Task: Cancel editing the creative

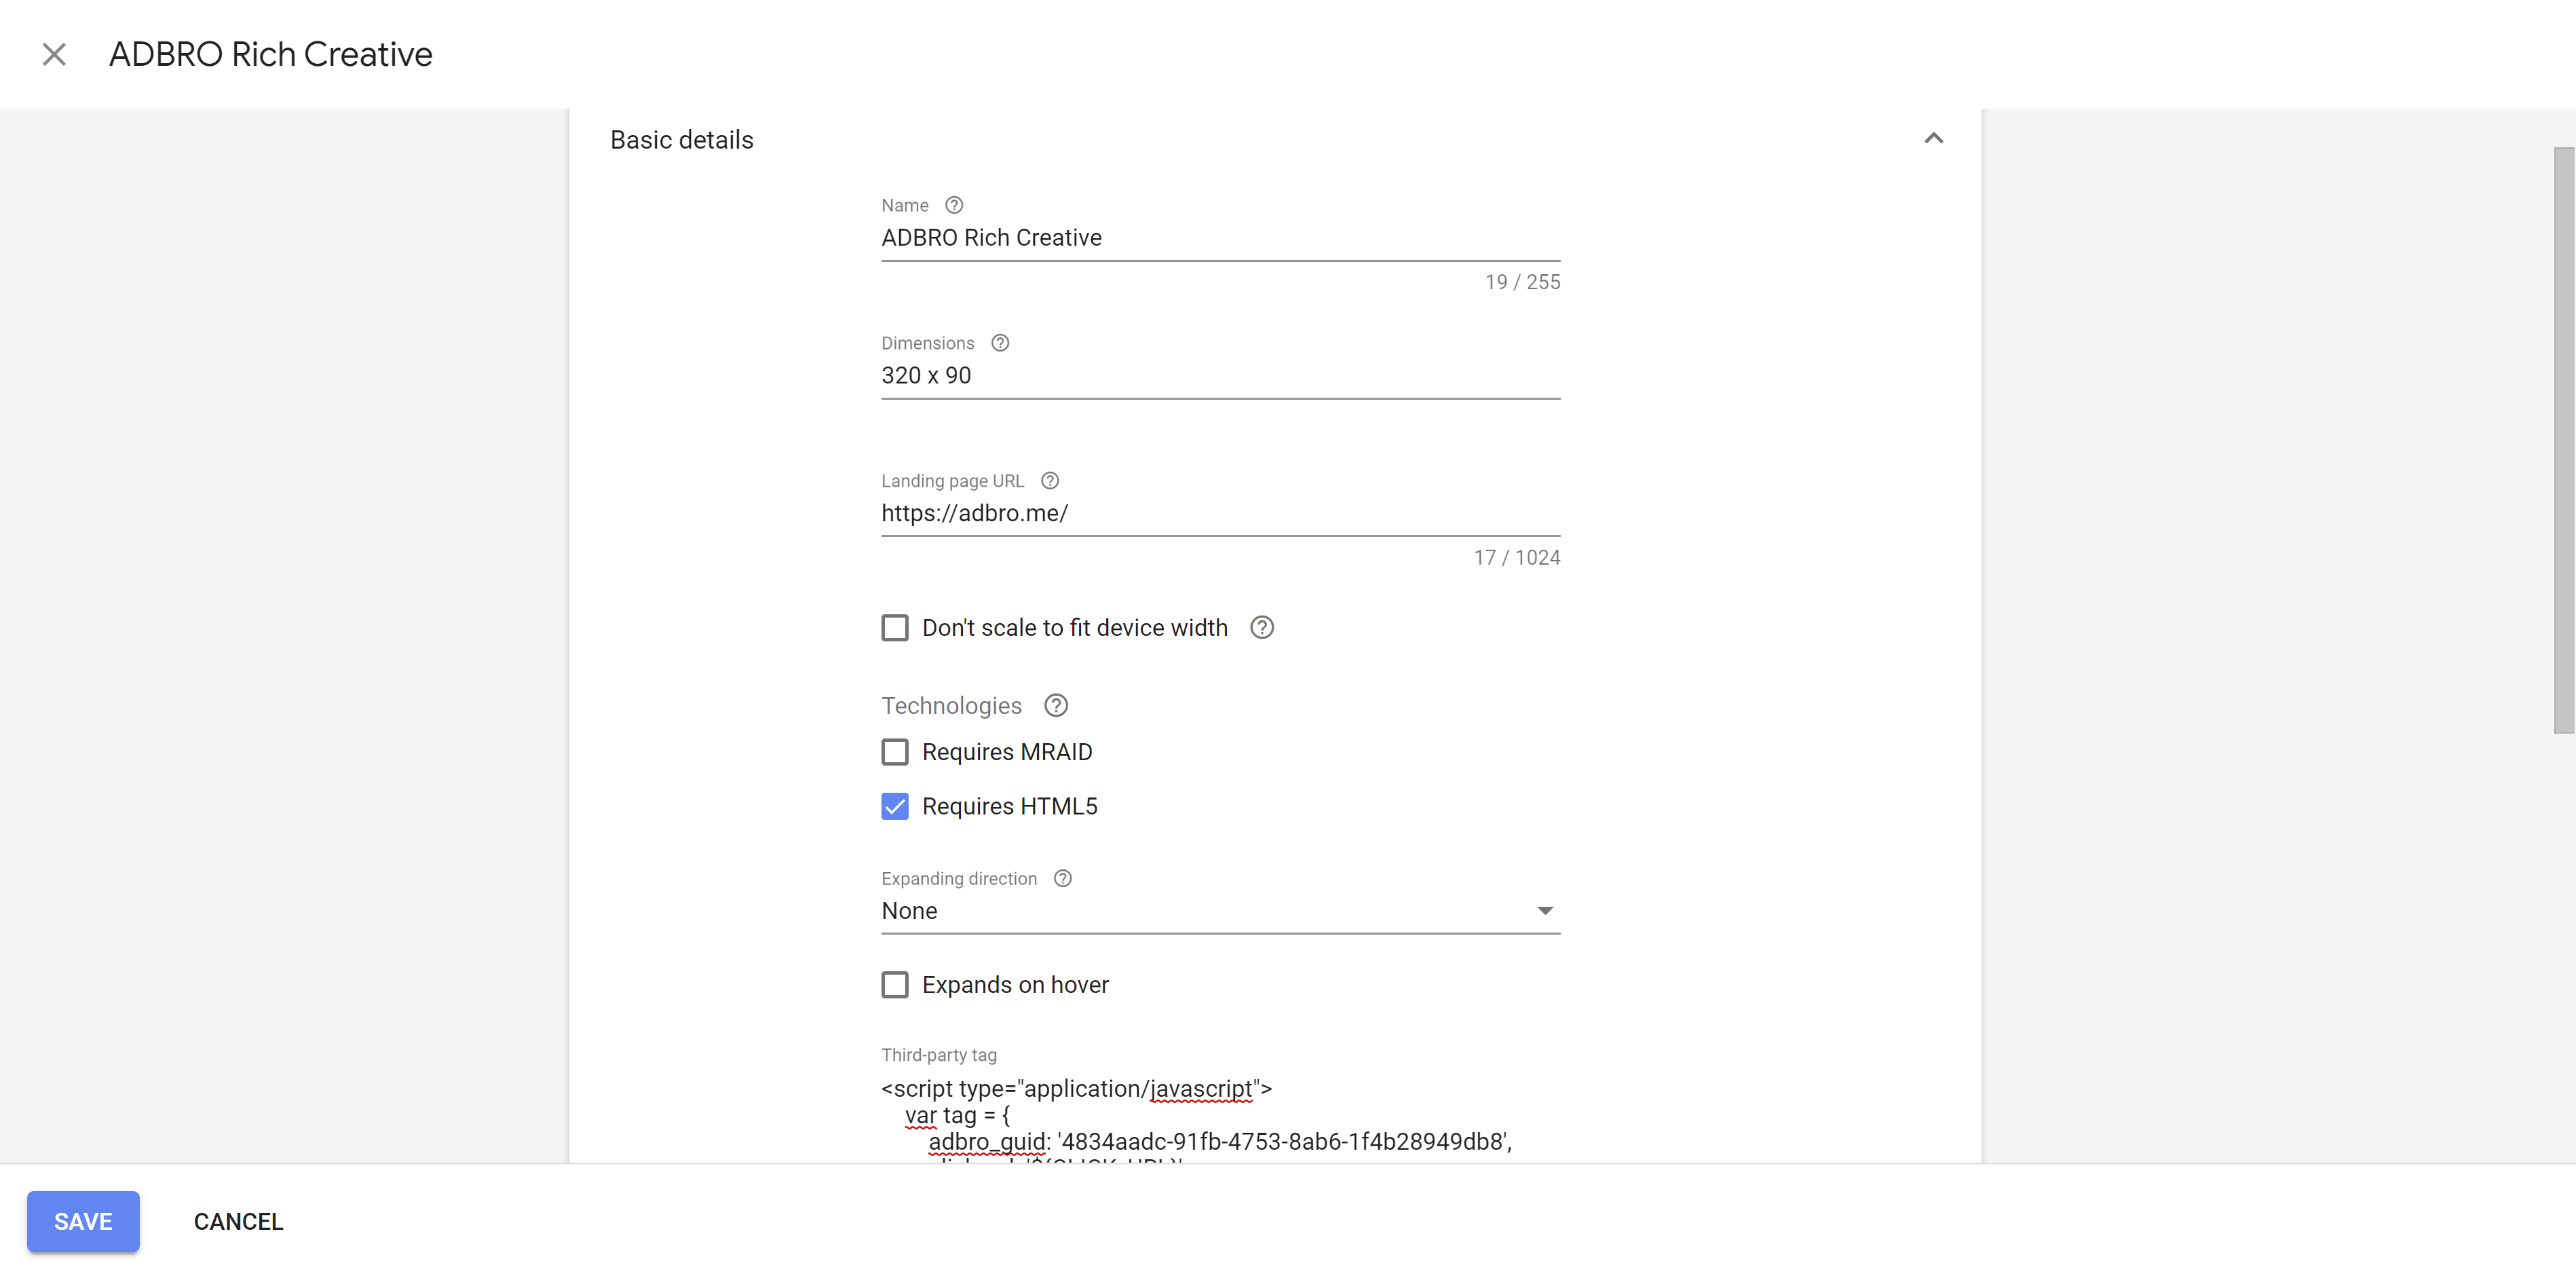Action: 238,1221
